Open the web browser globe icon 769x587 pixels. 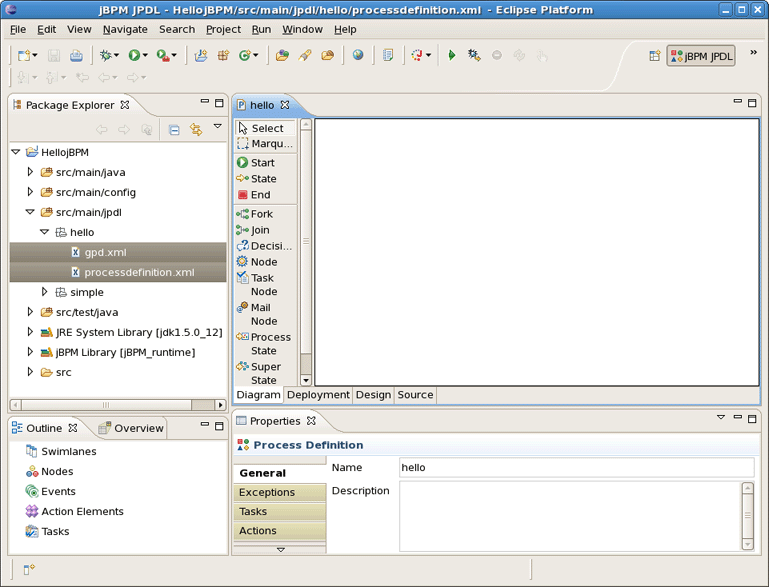(358, 55)
